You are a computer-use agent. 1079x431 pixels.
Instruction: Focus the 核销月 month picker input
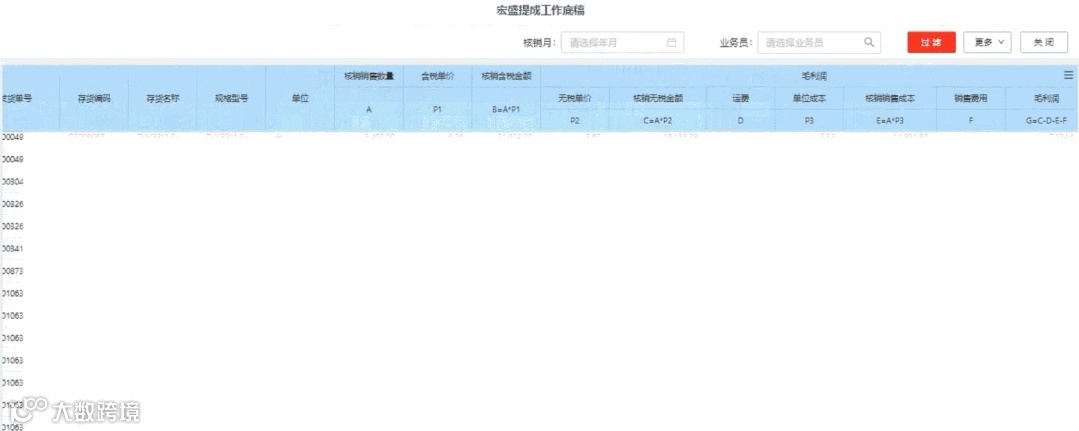(622, 42)
